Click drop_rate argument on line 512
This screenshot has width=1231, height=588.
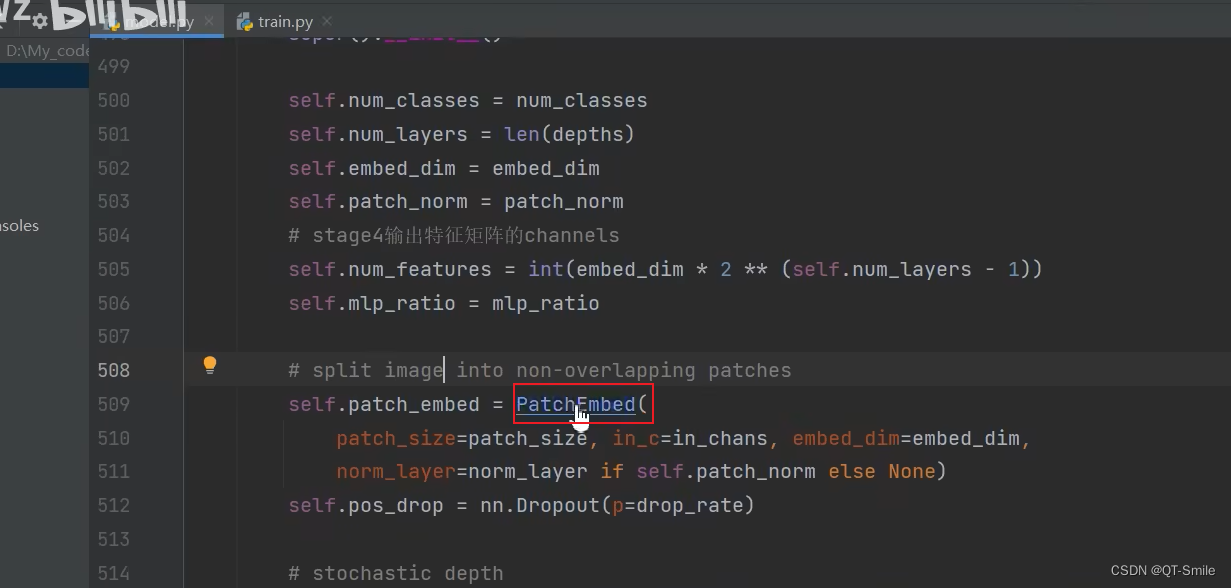(x=690, y=505)
